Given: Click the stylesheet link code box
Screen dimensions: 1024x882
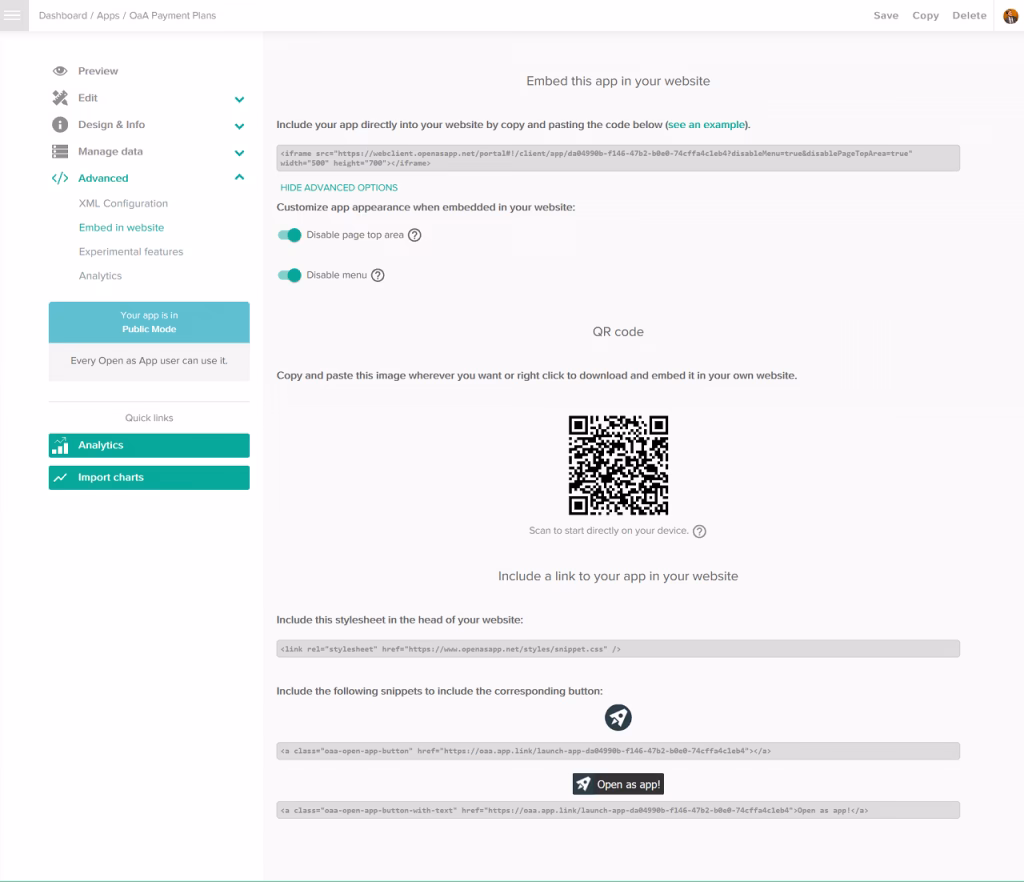Looking at the screenshot, I should pos(618,649).
